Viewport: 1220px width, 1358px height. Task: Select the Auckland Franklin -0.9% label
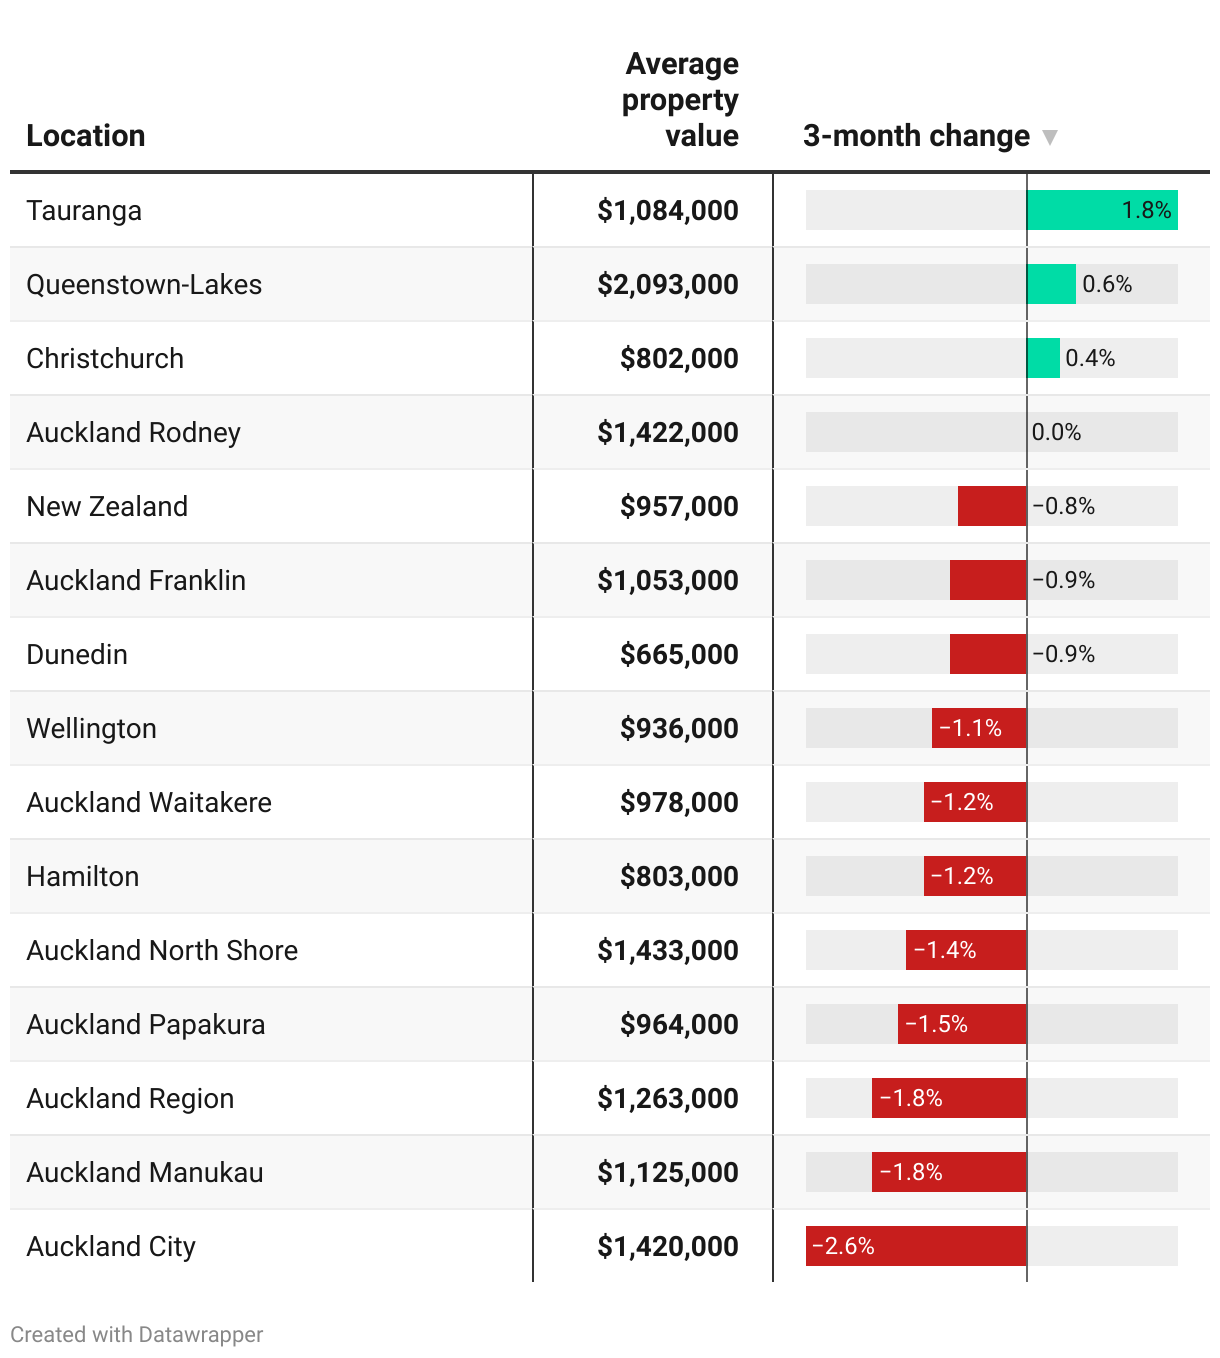click(x=1063, y=581)
